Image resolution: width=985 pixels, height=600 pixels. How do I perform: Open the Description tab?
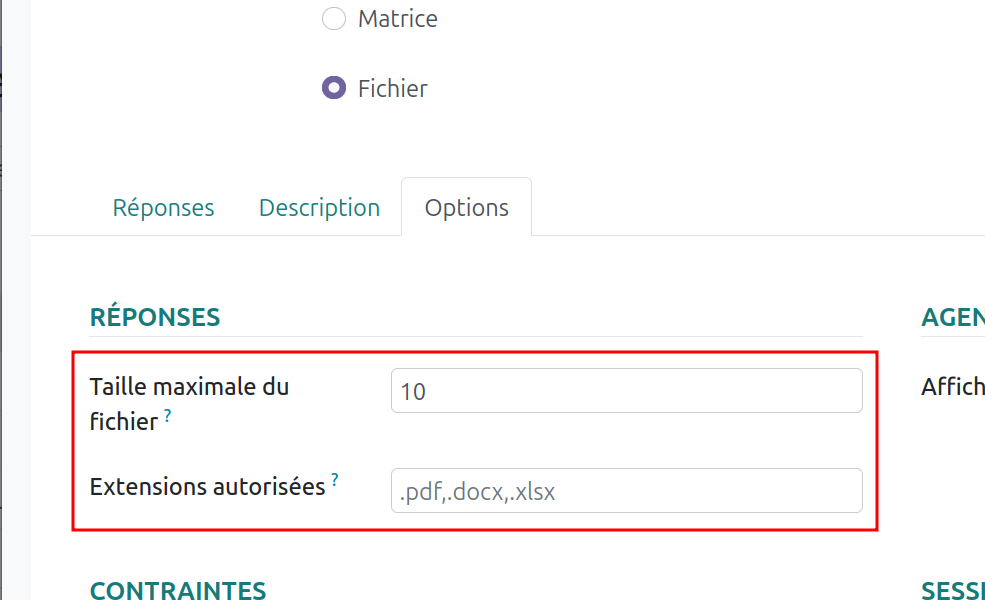[319, 208]
